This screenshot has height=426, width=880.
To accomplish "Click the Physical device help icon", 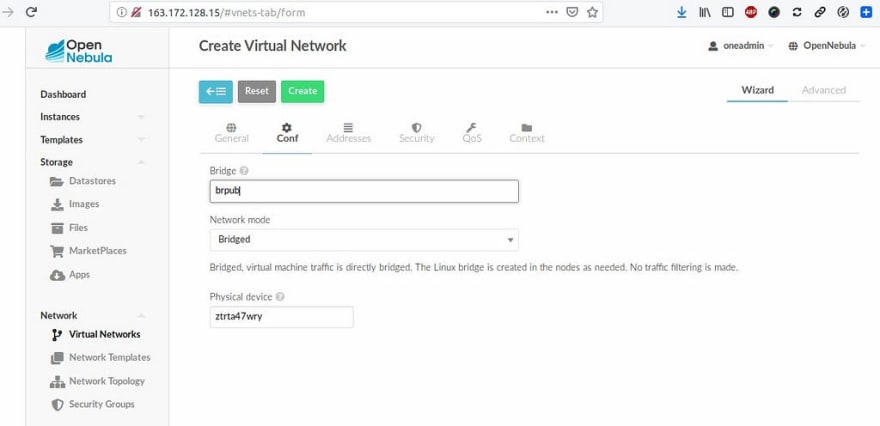I will (x=280, y=296).
